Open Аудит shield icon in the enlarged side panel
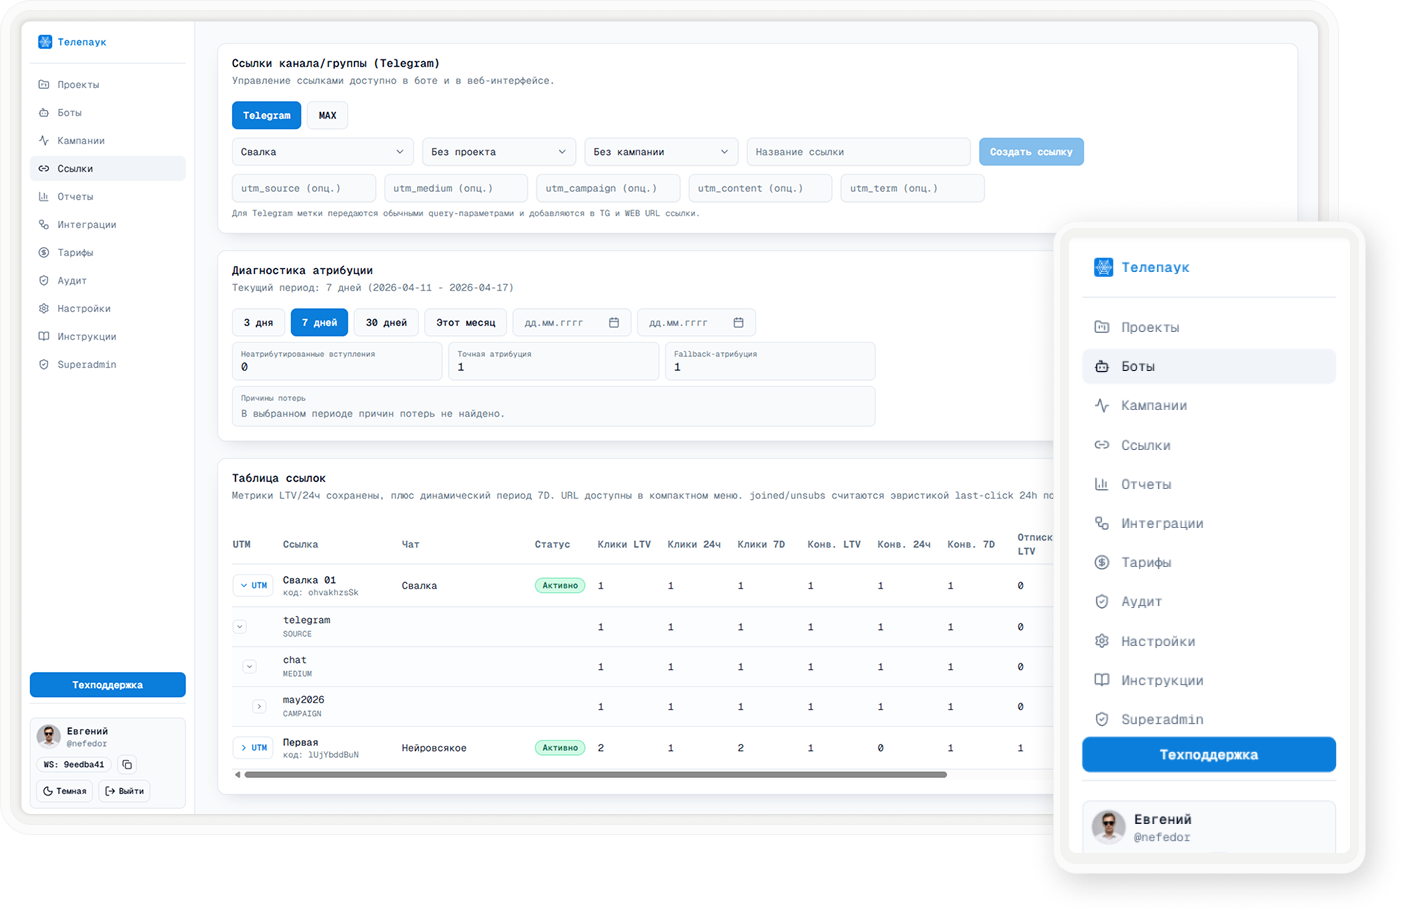Viewport: 1405px width, 915px height. 1102,602
